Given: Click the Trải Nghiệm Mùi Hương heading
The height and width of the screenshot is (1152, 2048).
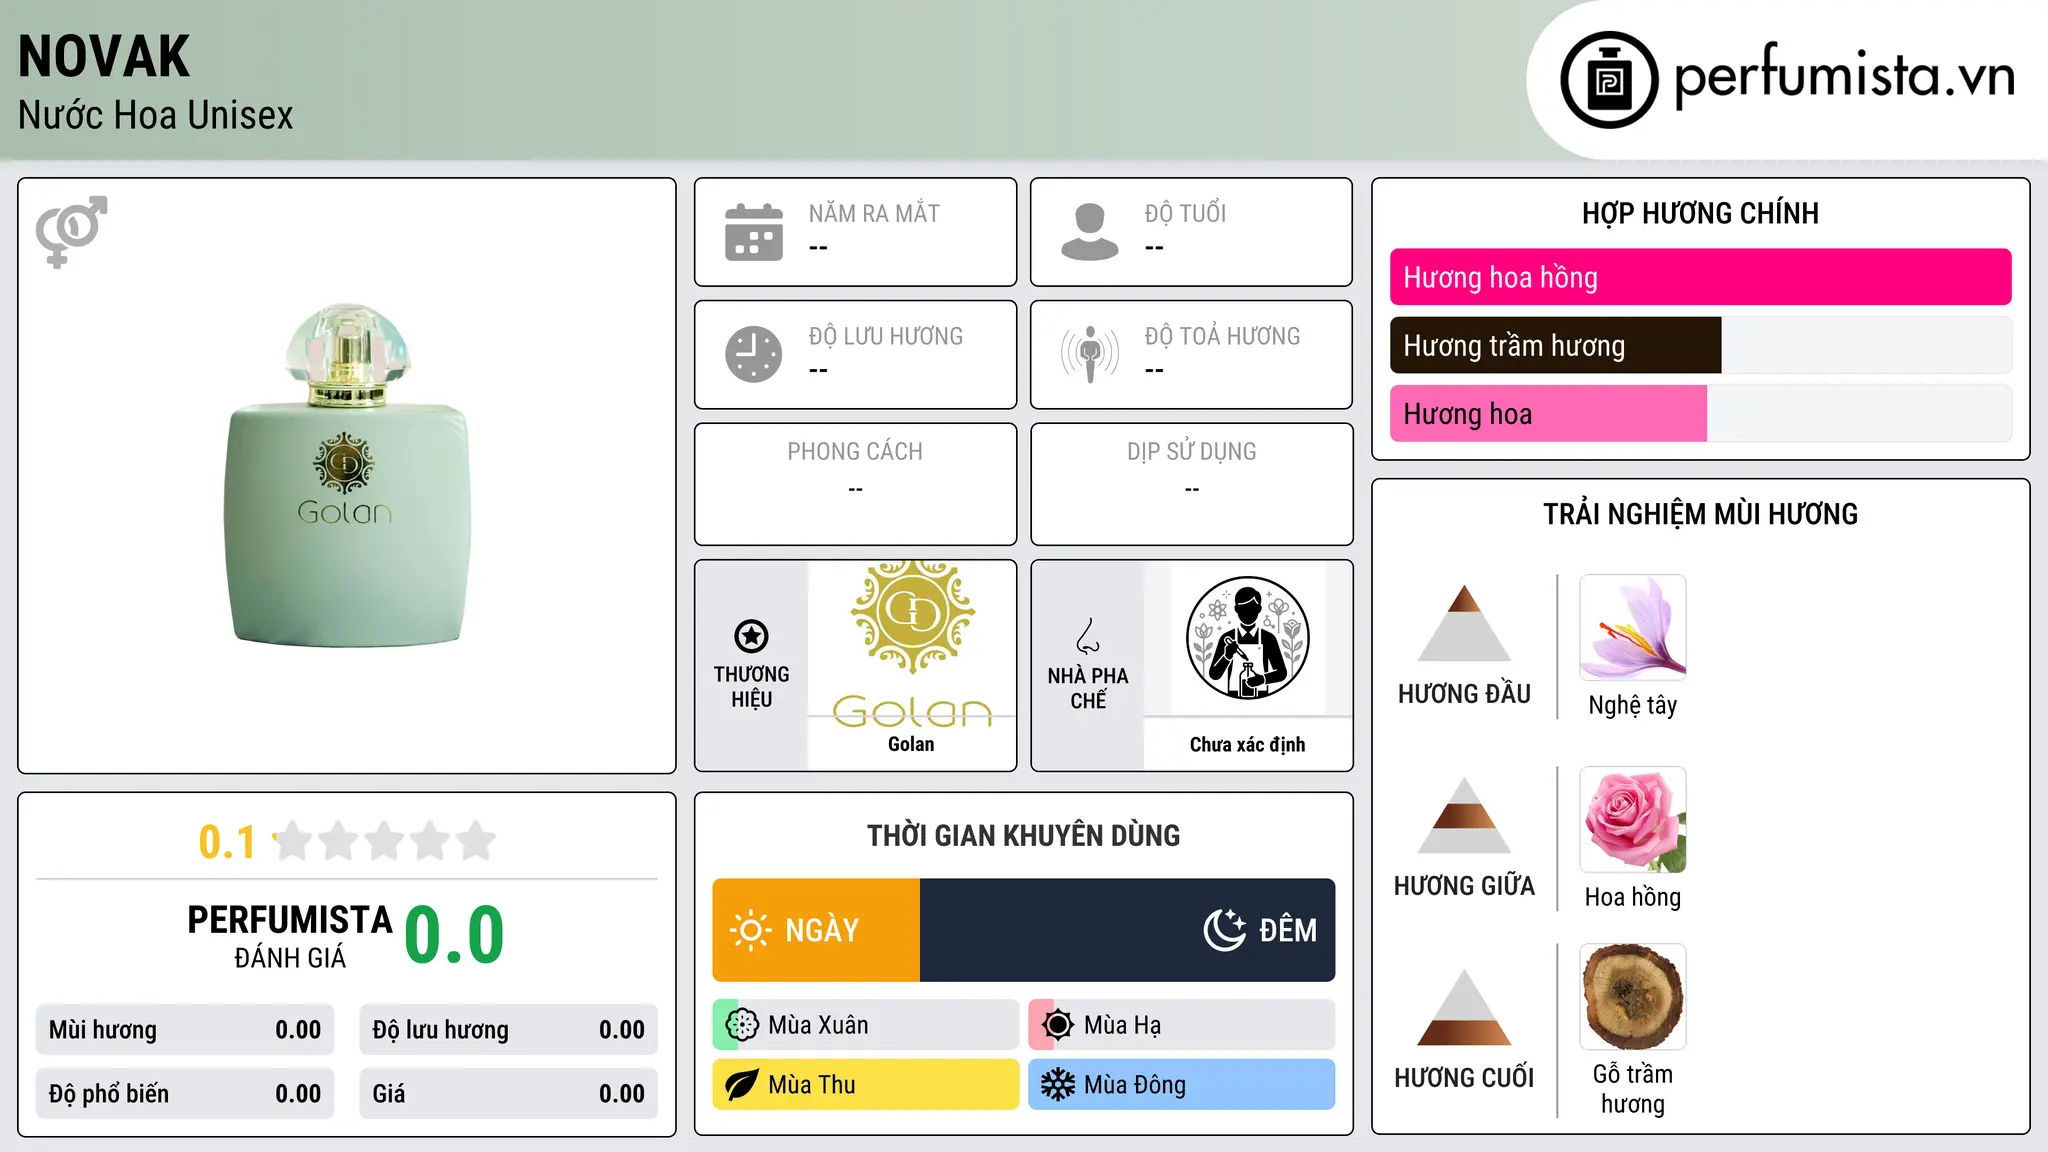Looking at the screenshot, I should pos(1700,514).
